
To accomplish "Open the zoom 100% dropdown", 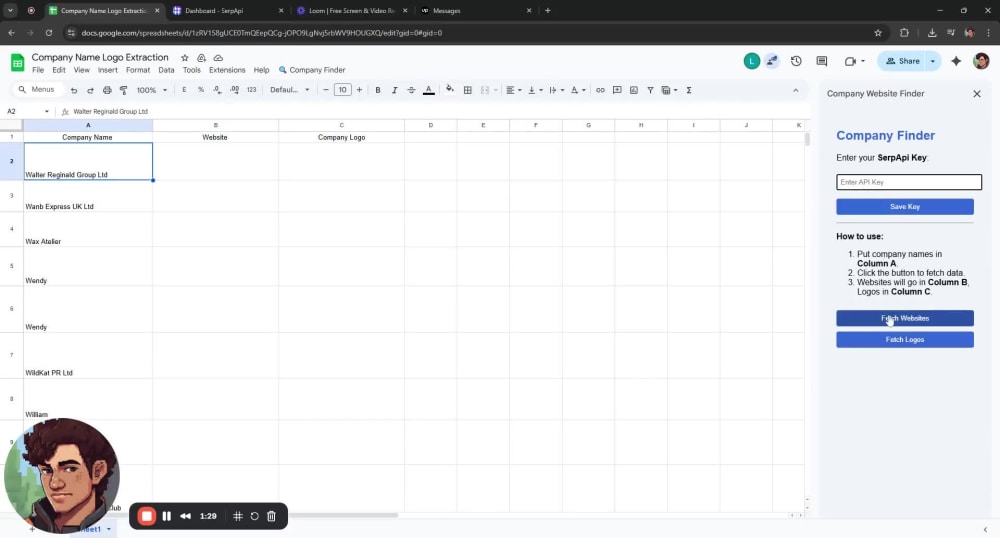I will coord(152,91).
